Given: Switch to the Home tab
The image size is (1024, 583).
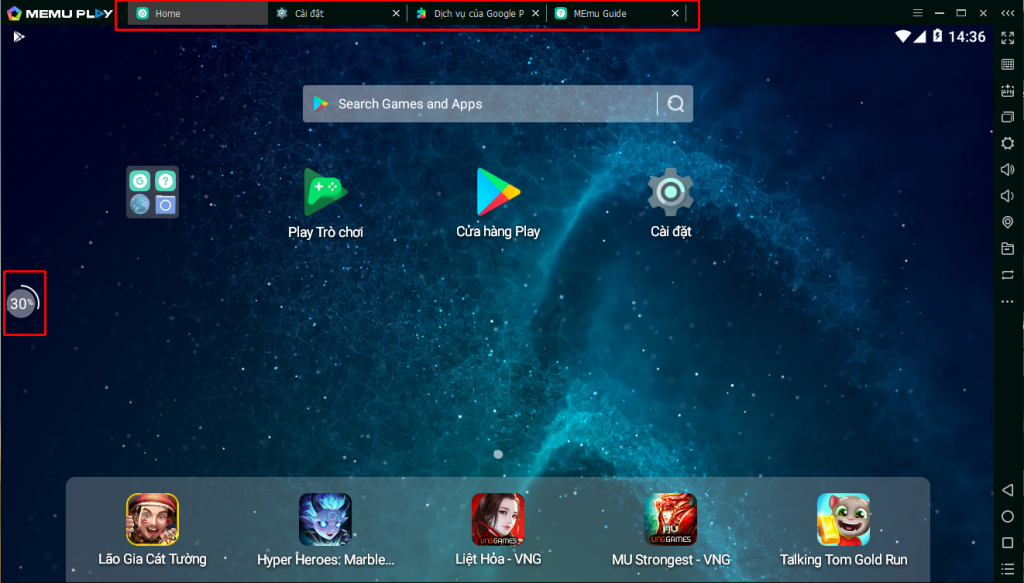Looking at the screenshot, I should click(197, 13).
